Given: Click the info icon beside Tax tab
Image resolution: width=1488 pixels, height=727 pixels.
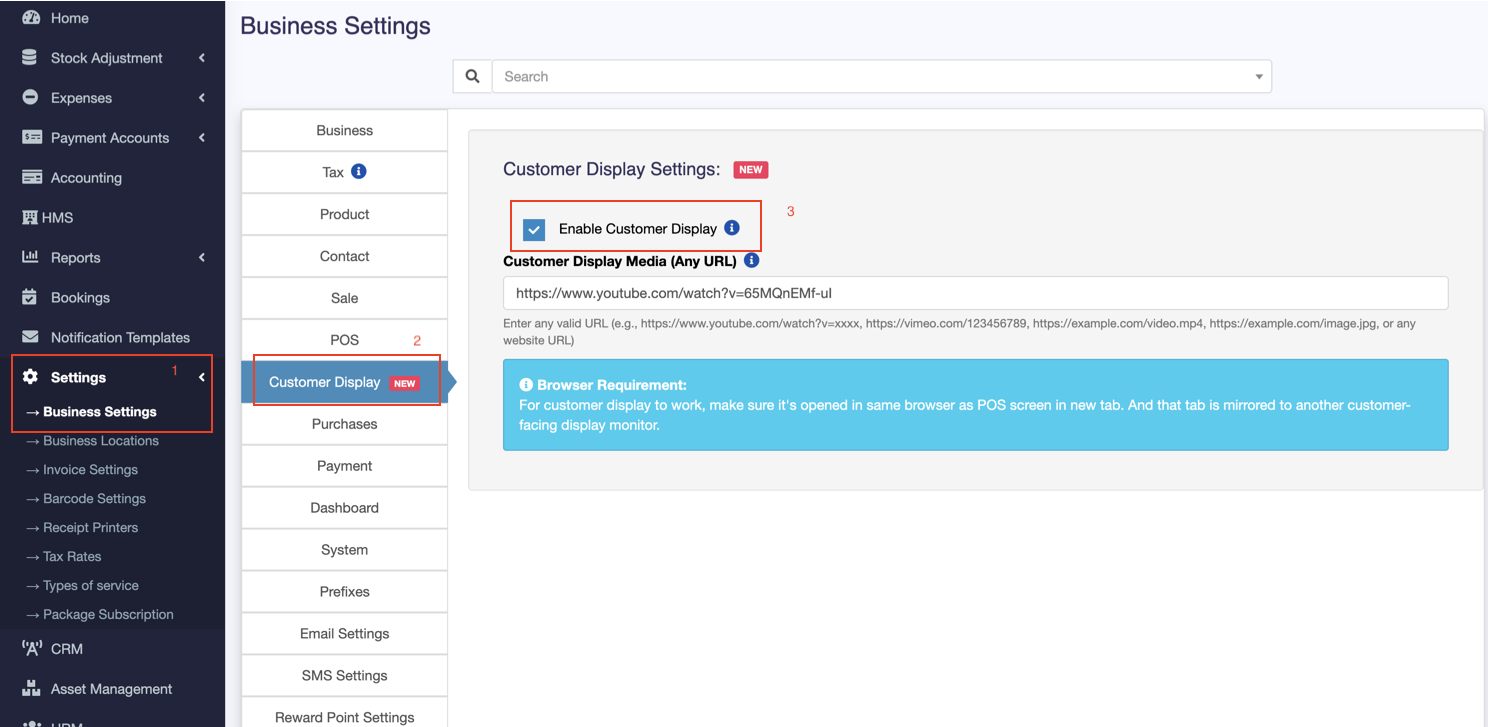Looking at the screenshot, I should [359, 171].
